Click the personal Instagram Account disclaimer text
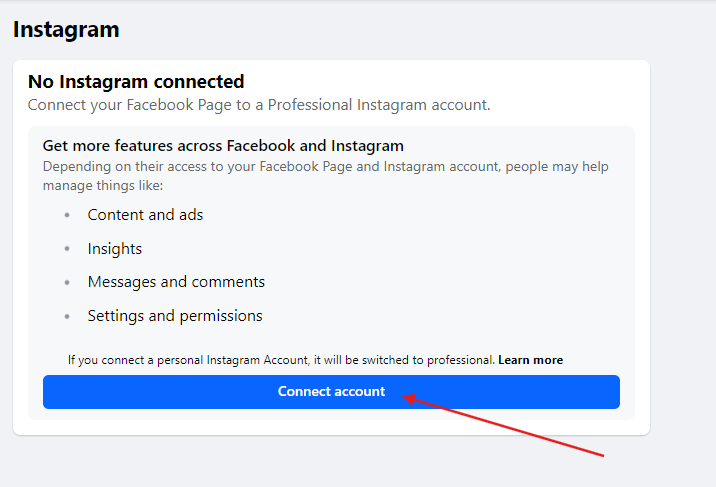Screen dimensions: 716x487 coord(281,360)
